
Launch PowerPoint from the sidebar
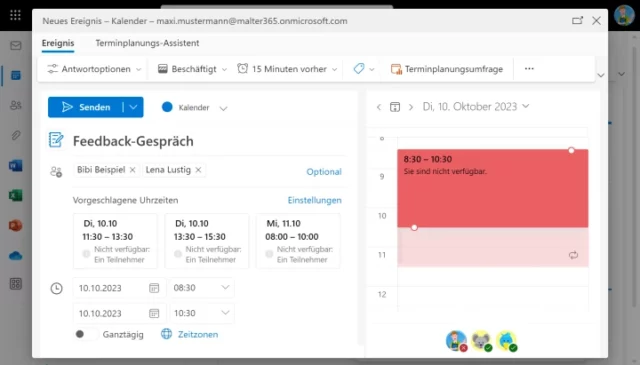click(x=16, y=225)
